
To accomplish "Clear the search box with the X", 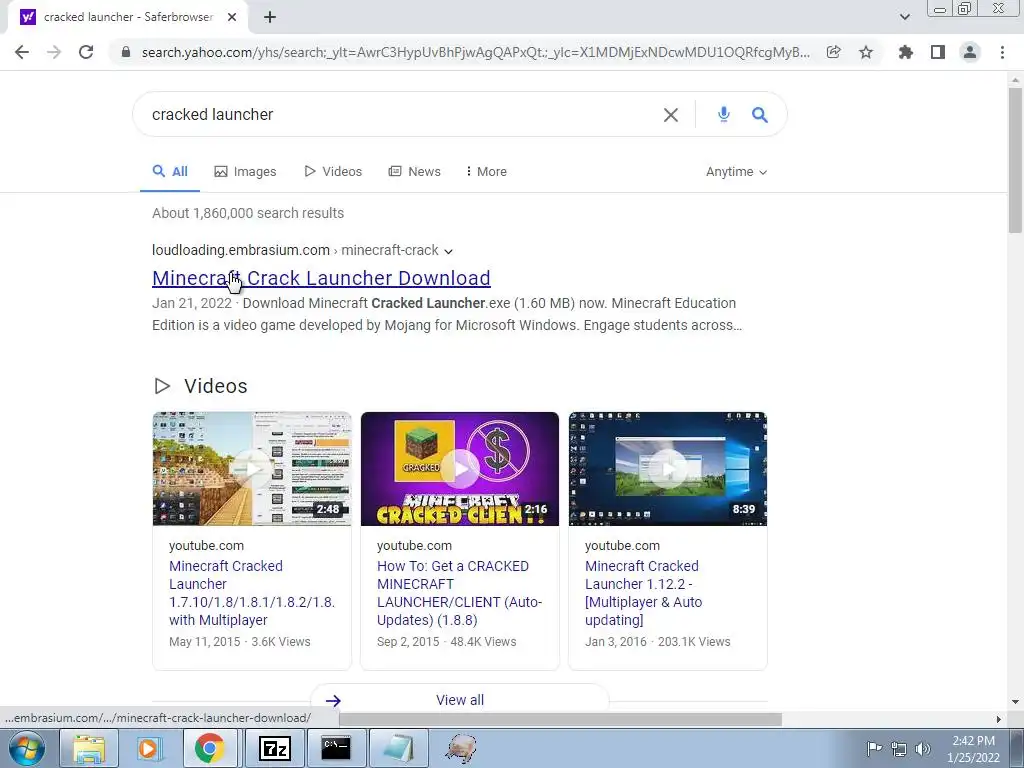I will pyautogui.click(x=671, y=115).
